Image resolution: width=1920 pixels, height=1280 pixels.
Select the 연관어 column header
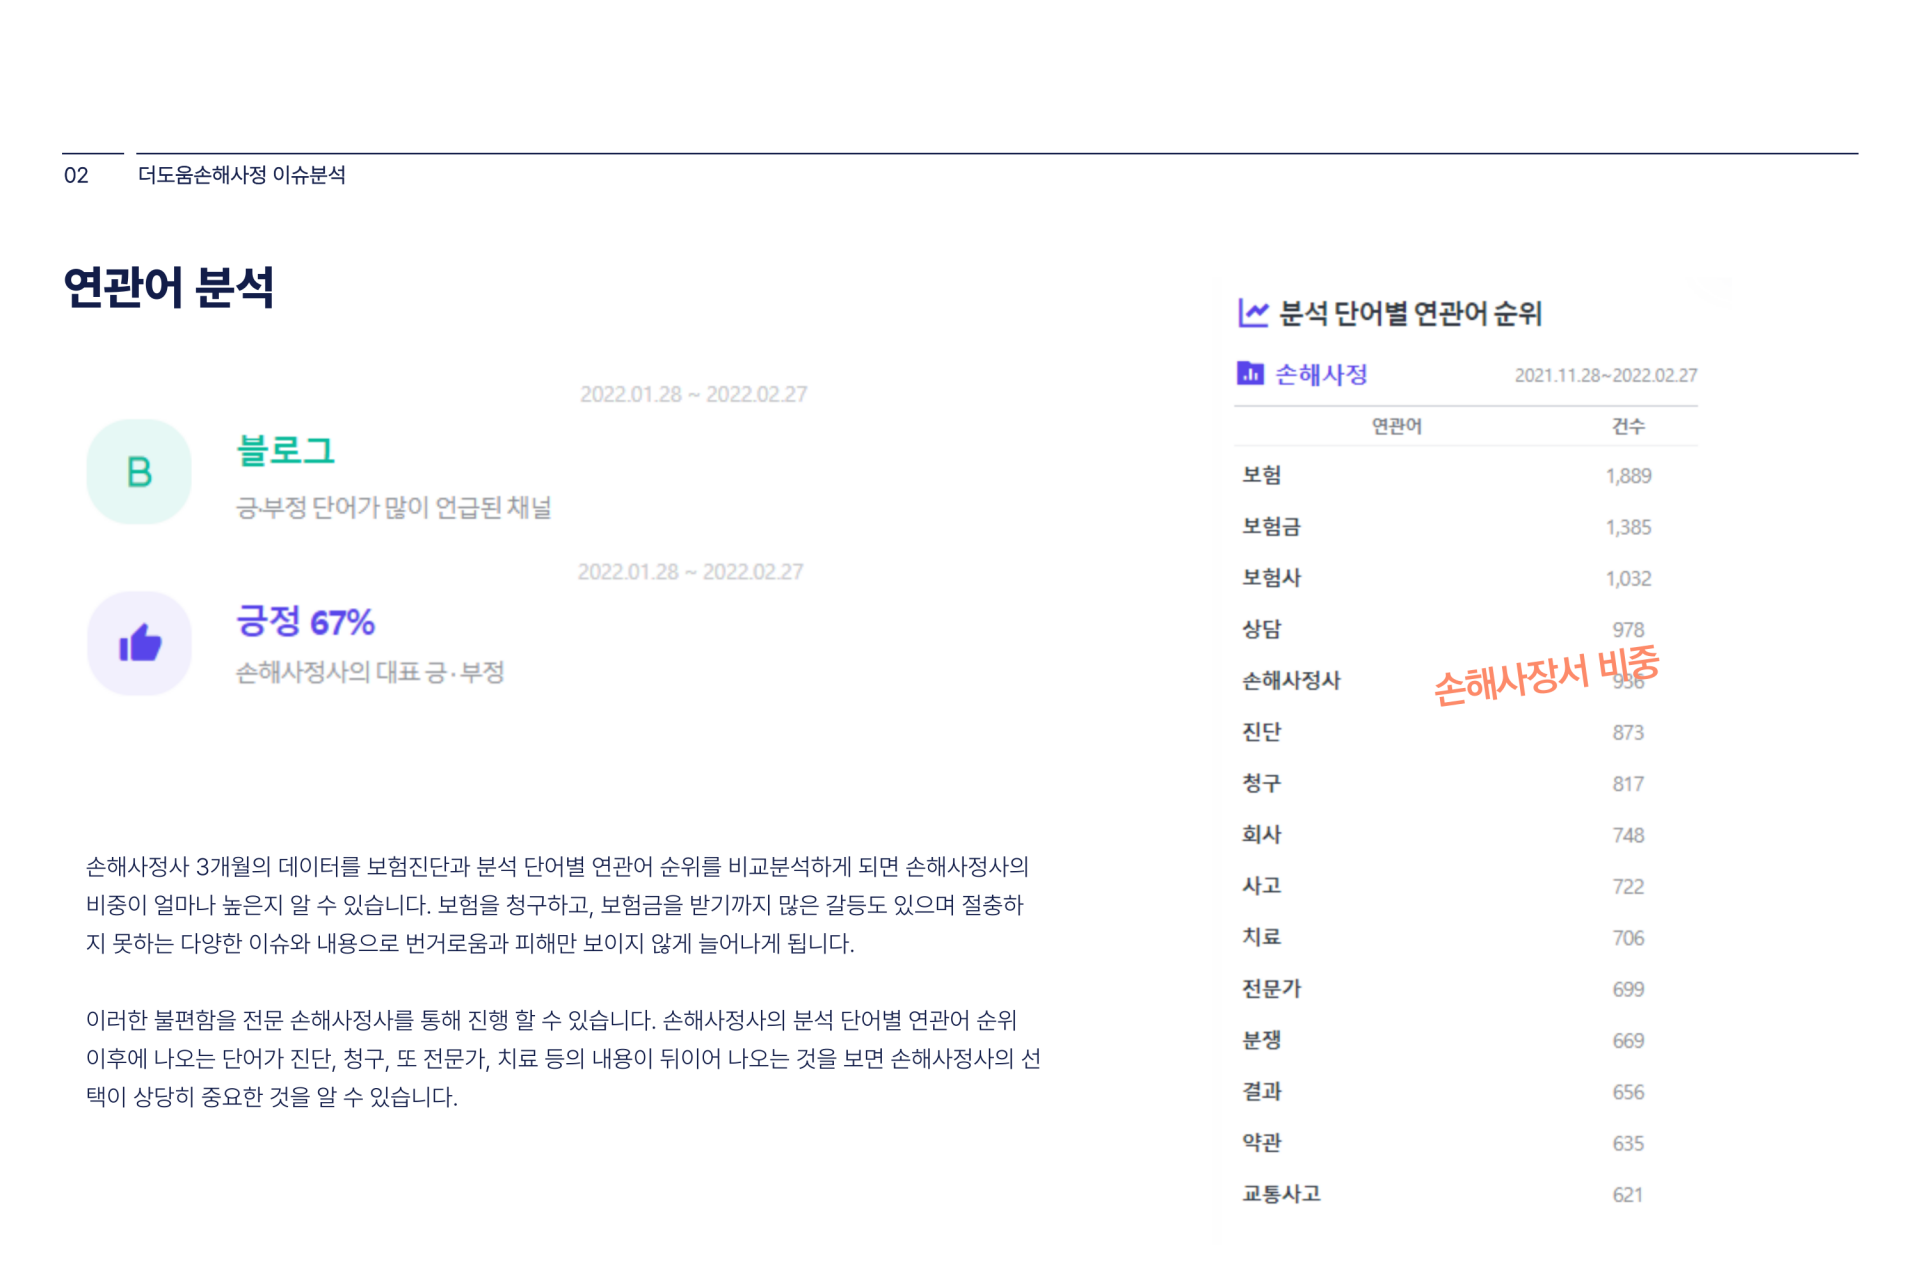(x=1396, y=426)
